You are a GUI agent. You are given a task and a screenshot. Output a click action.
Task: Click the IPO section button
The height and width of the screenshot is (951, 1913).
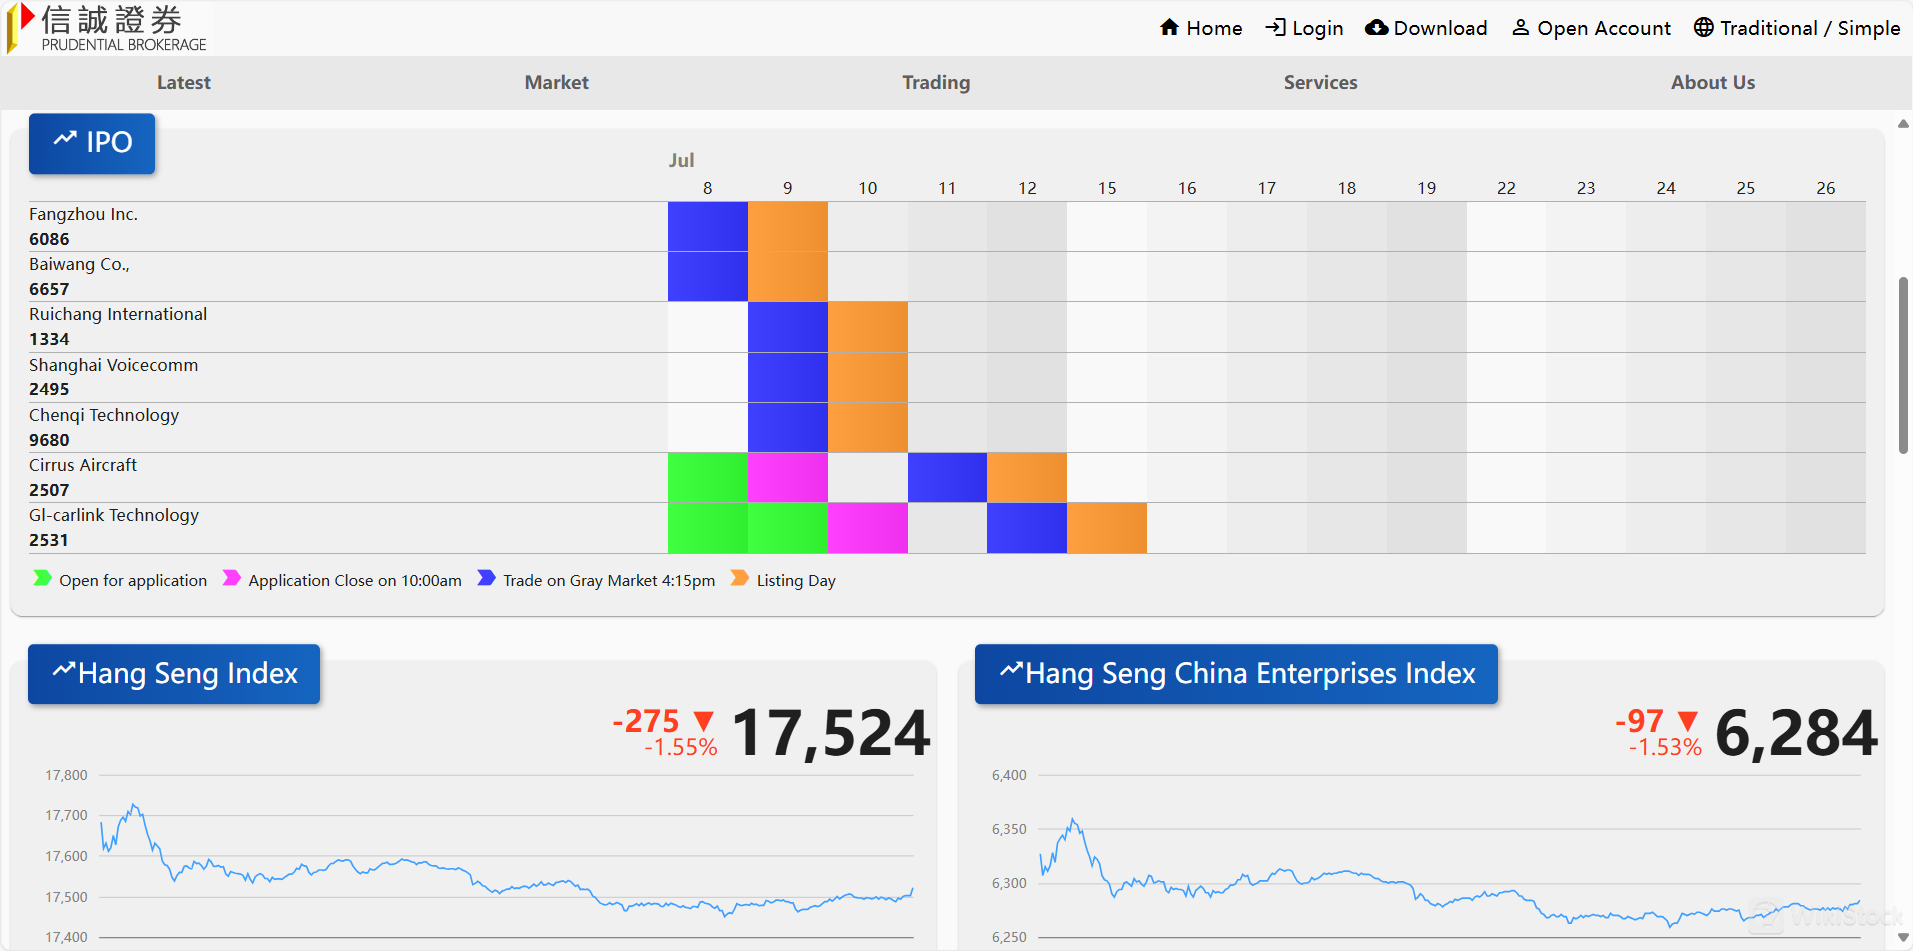[x=92, y=143]
